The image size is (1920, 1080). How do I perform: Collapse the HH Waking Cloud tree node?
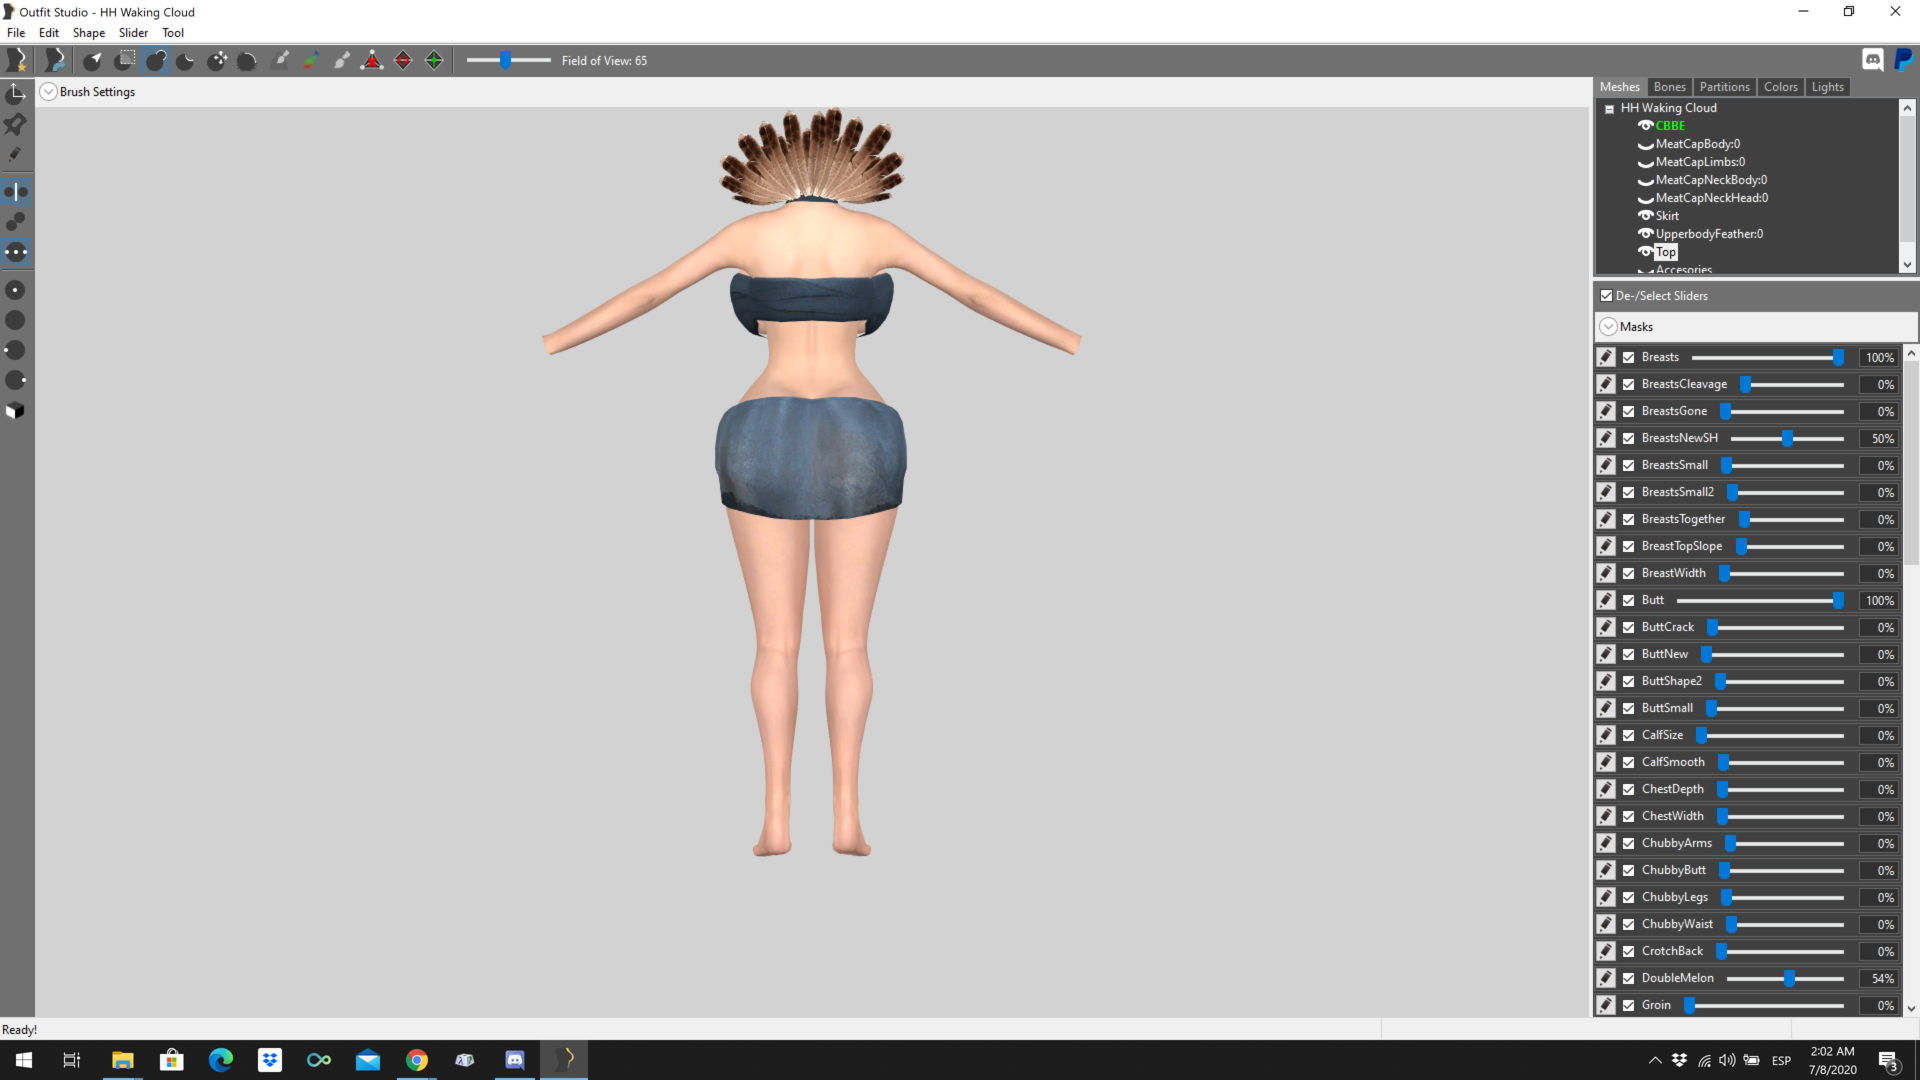click(1609, 109)
